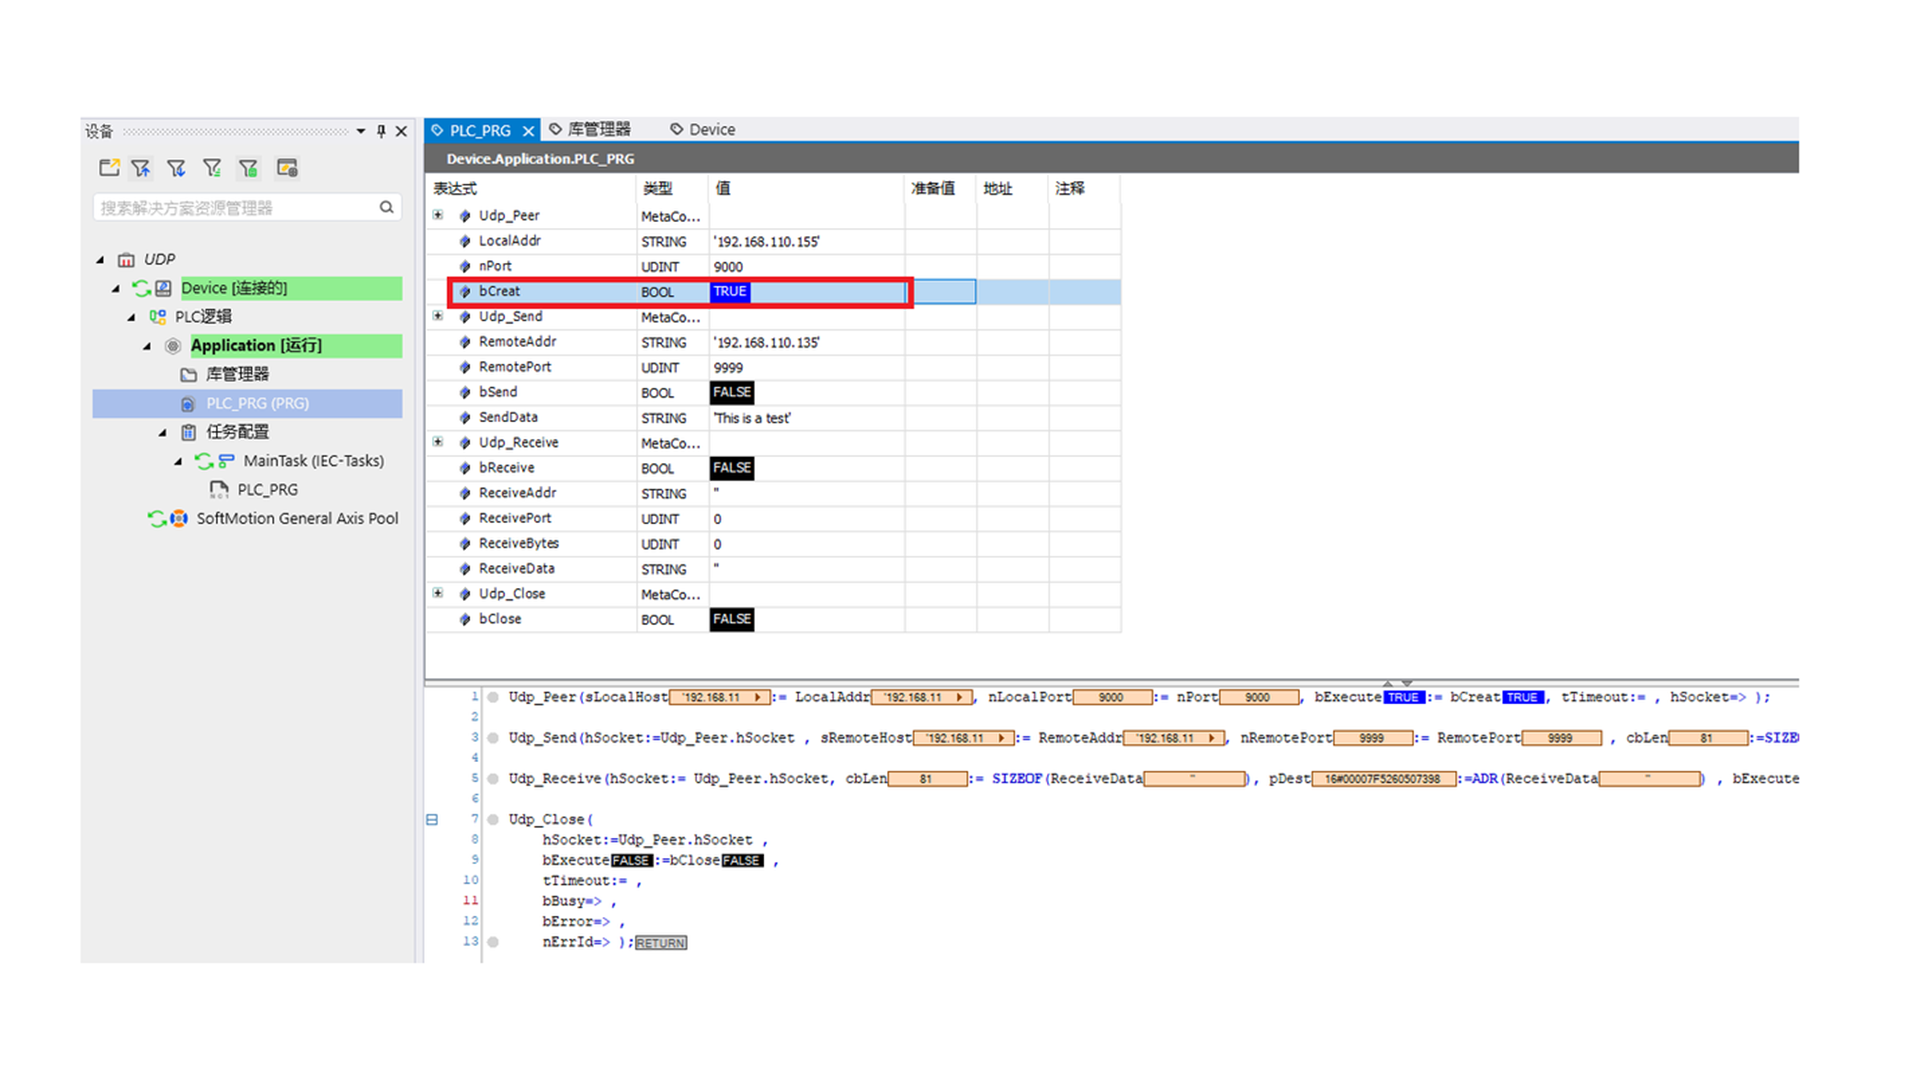Collapse the Udp_Close code block at line 7
Image resolution: width=1920 pixels, height=1080 pixels.
(x=432, y=819)
